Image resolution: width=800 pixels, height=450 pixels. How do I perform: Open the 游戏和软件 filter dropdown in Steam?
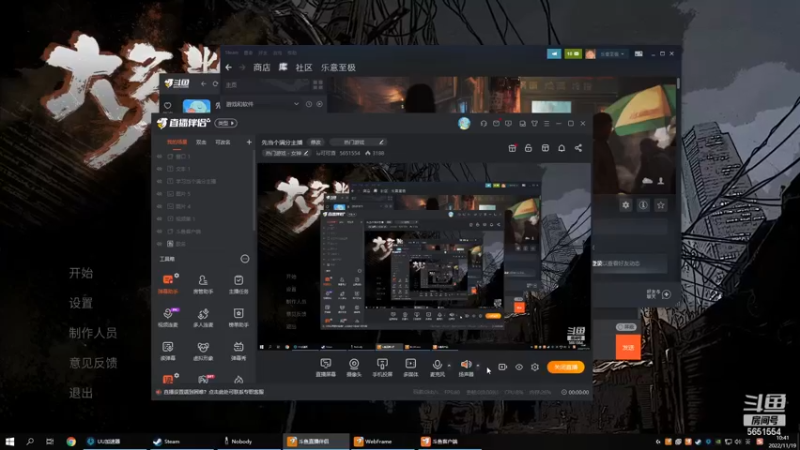click(262, 104)
